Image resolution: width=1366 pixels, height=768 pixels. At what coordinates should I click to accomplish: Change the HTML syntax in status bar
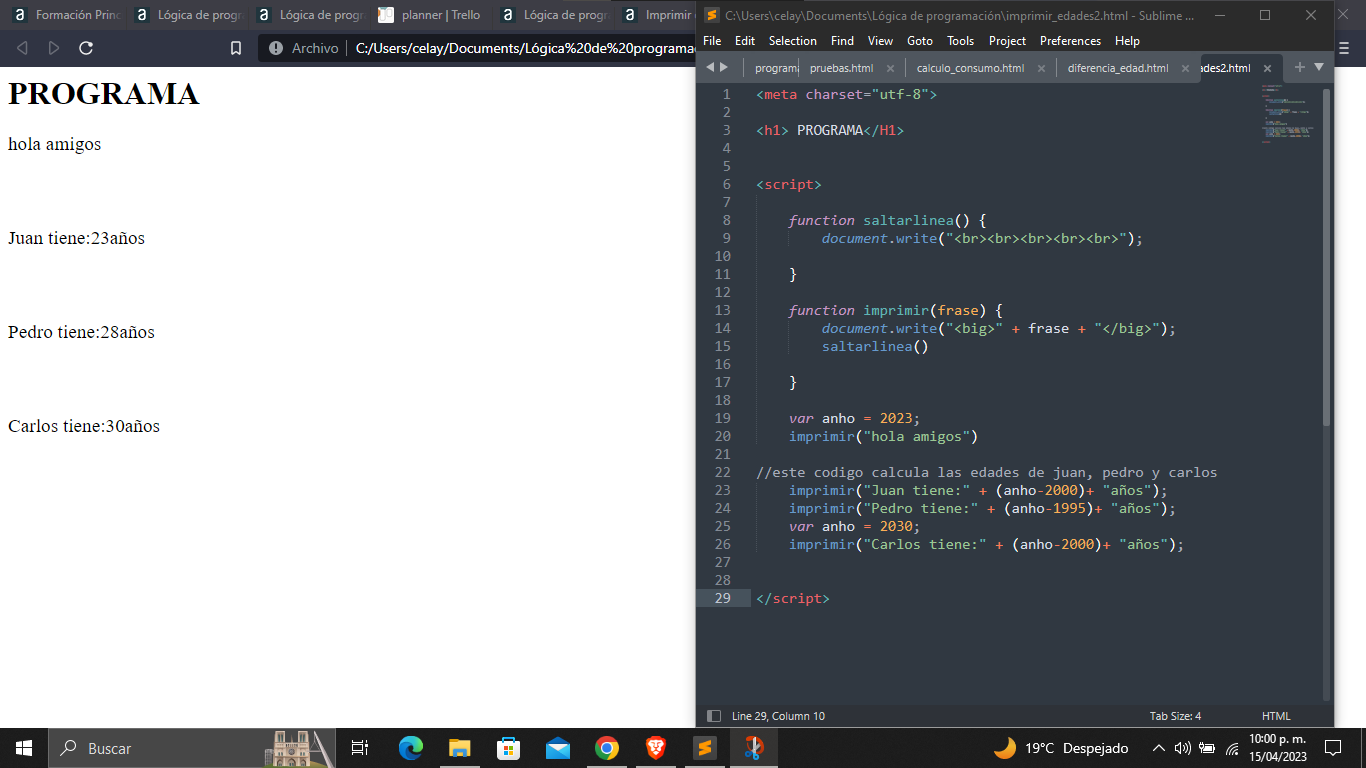click(x=1276, y=716)
